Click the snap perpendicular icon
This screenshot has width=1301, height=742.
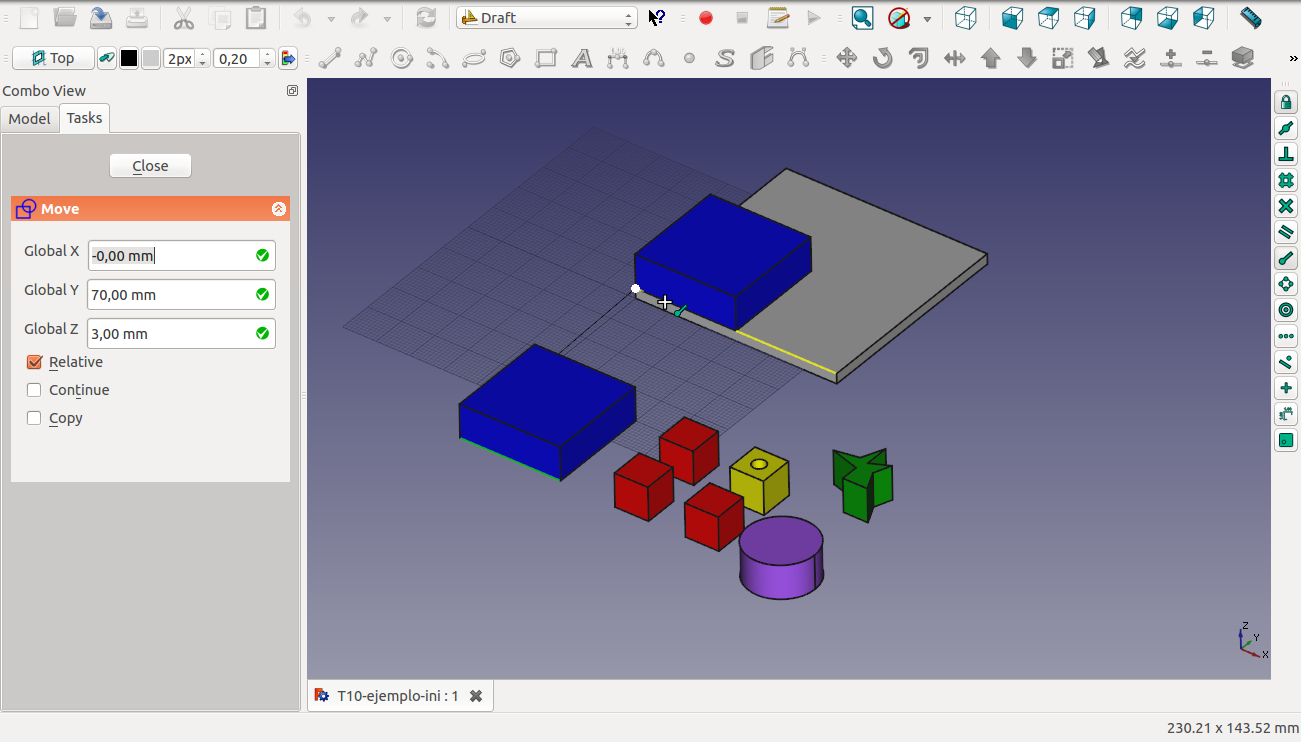click(1286, 155)
